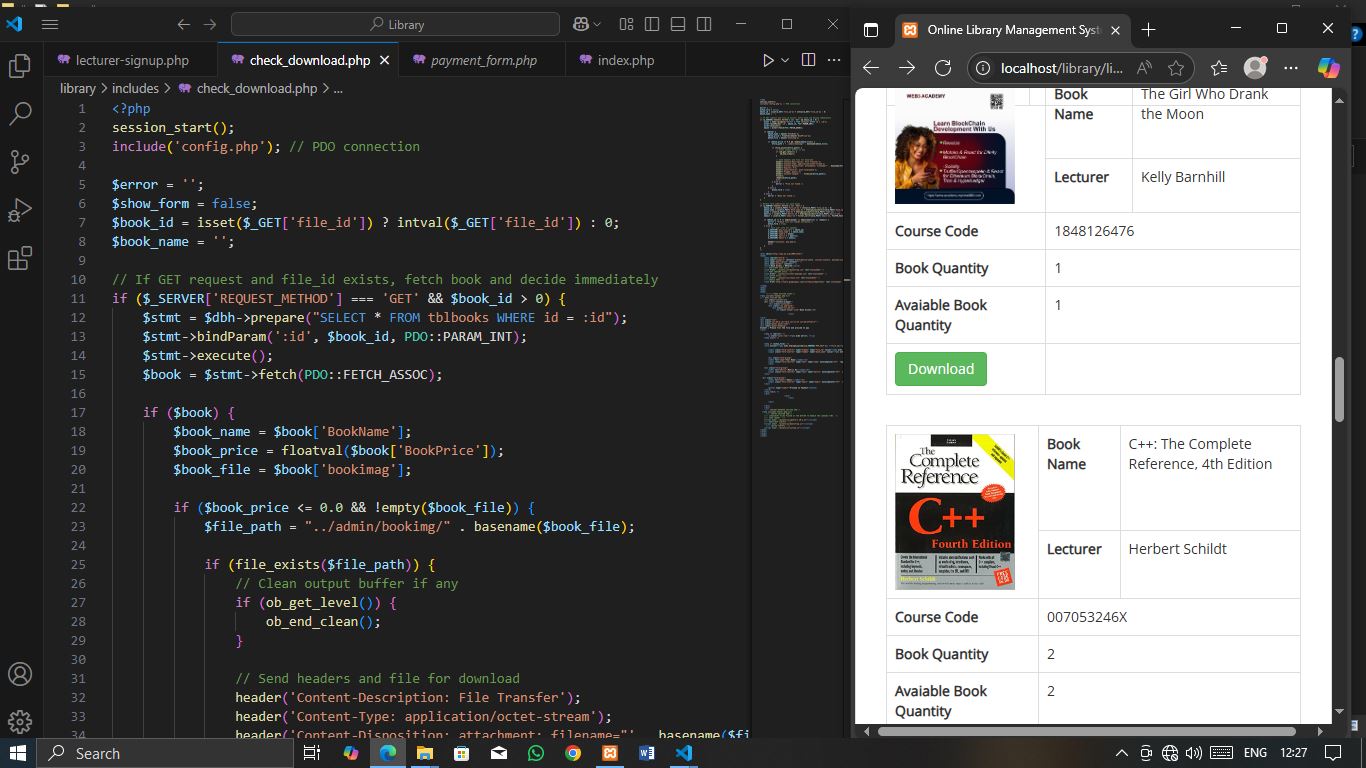The image size is (1366, 768).
Task: Close the check_download.php tab
Action: 384,60
